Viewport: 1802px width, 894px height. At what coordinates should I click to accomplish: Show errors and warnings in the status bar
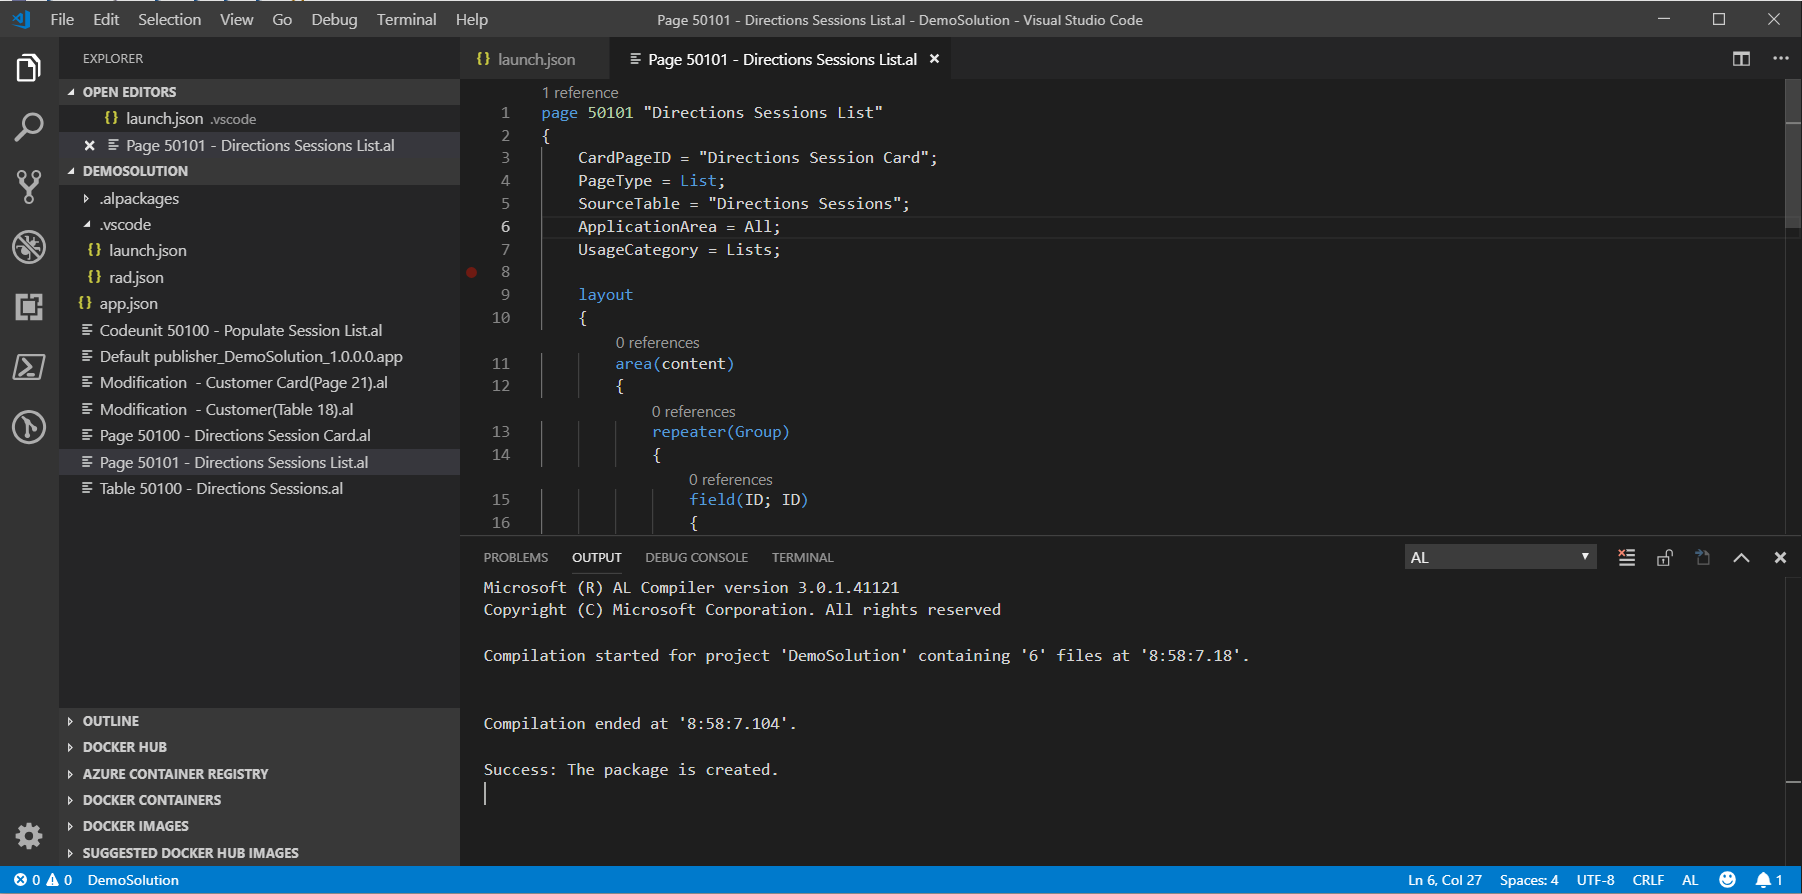click(43, 880)
